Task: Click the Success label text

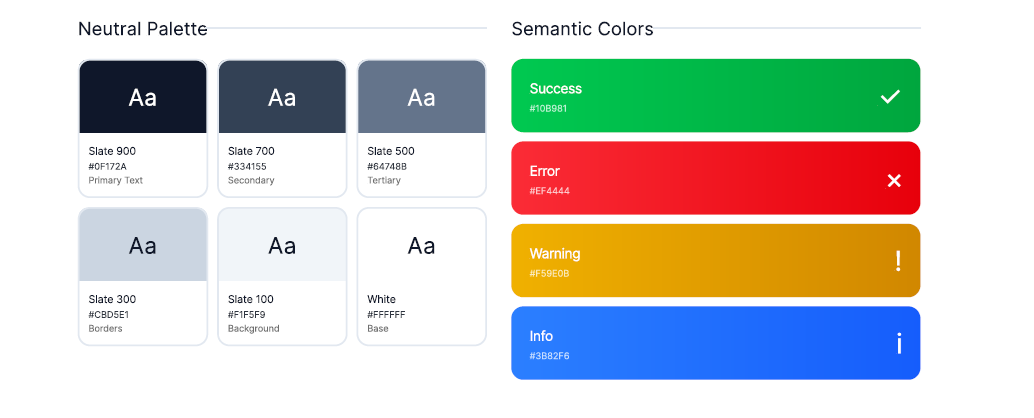Action: 555,89
